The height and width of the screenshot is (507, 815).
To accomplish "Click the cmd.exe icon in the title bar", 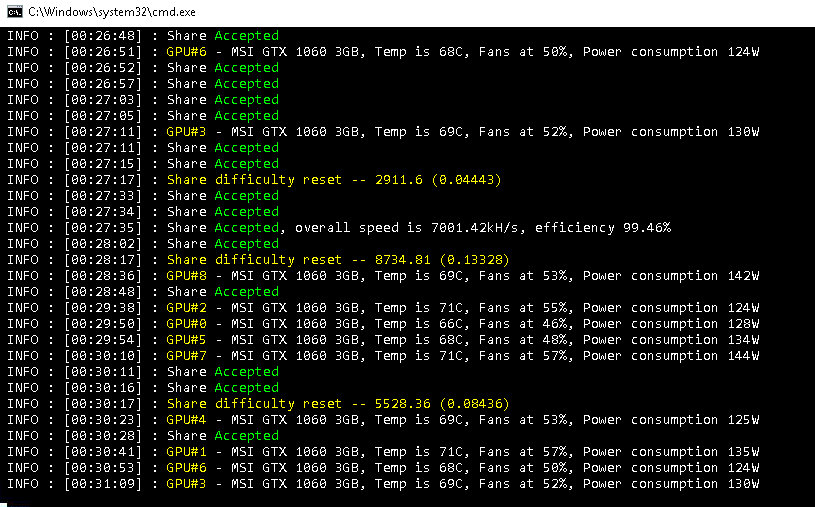I will pos(15,11).
